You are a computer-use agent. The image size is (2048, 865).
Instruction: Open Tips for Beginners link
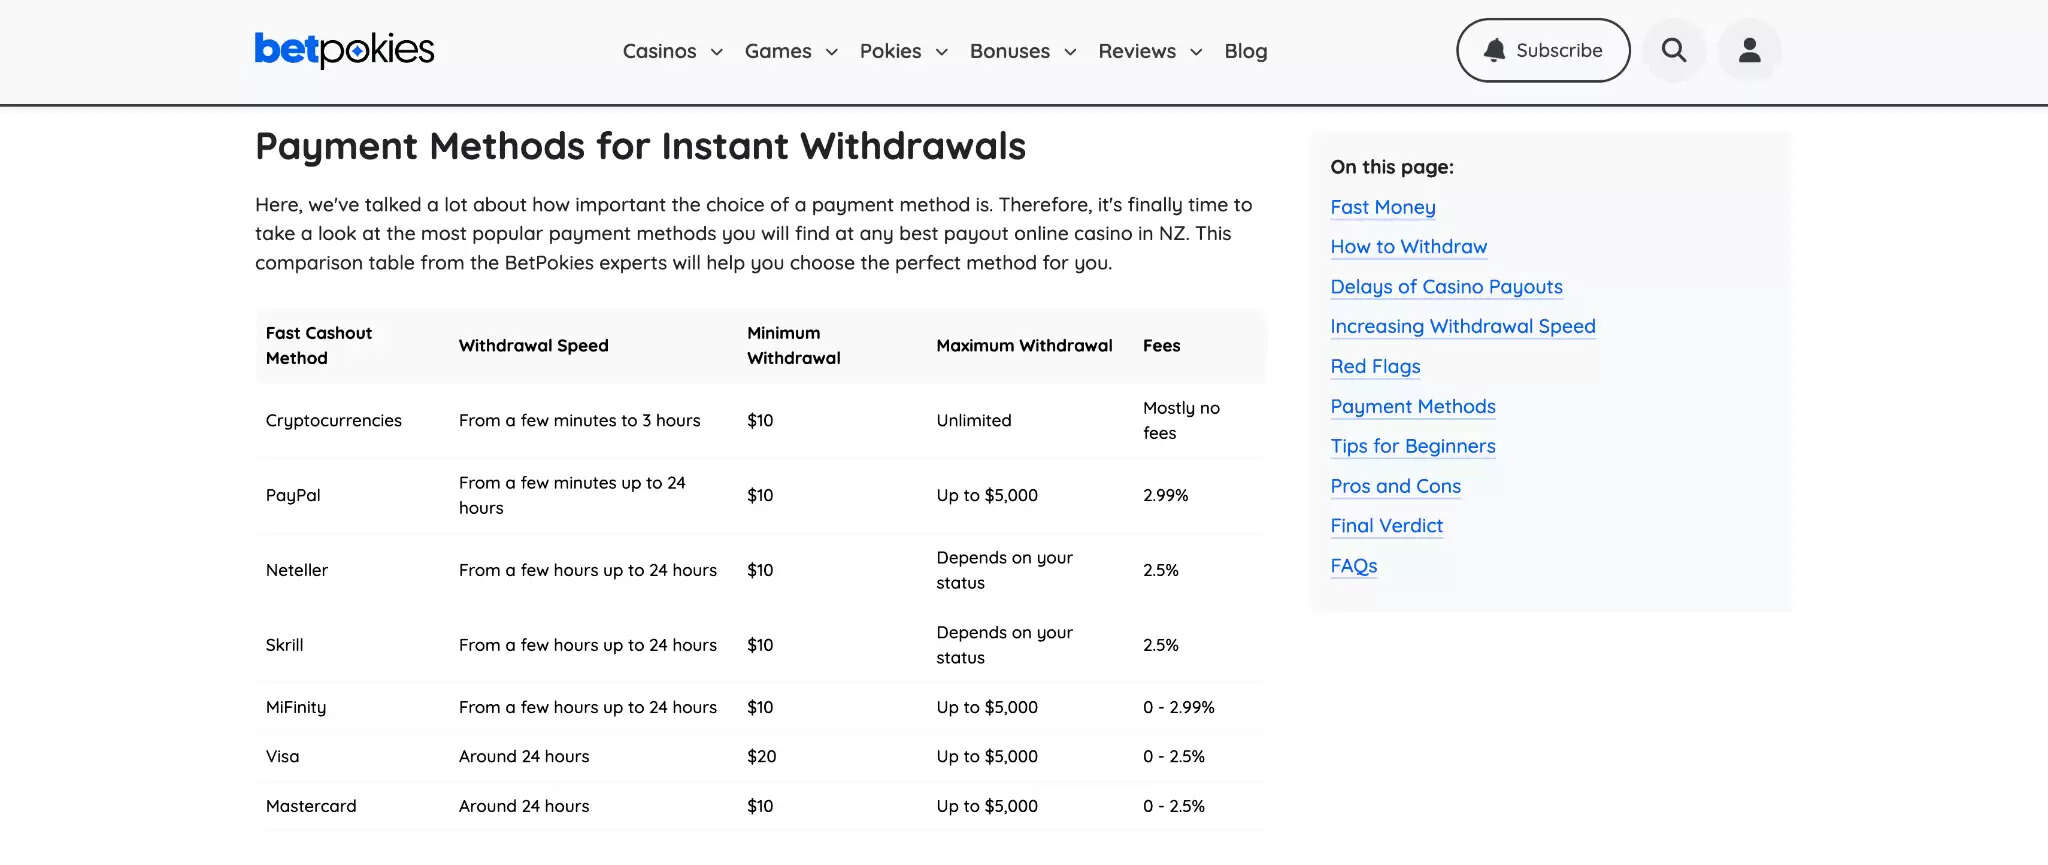1412,446
